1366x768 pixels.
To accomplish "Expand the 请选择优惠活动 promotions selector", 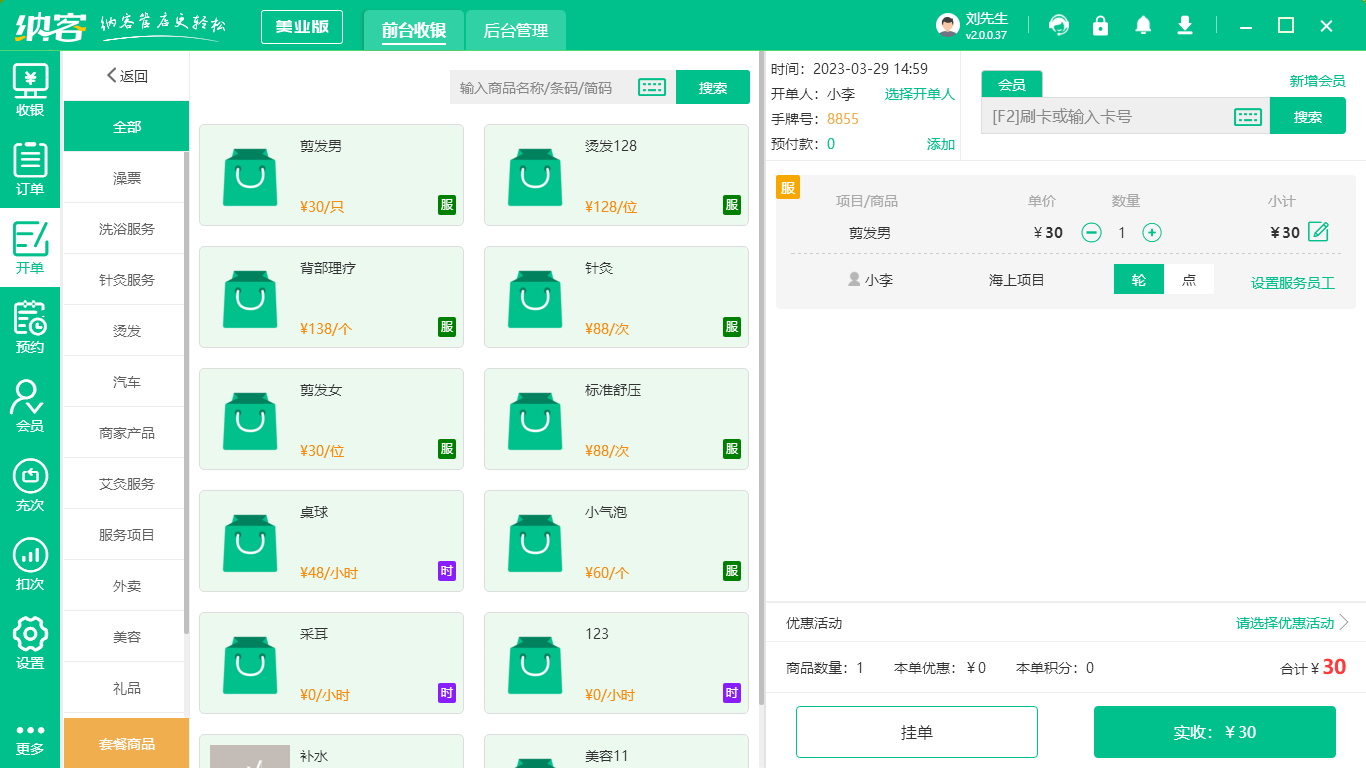I will point(1284,622).
